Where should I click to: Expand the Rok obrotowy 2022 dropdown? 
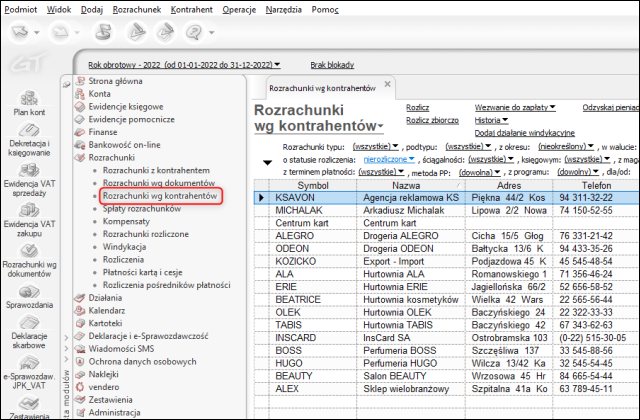(183, 63)
